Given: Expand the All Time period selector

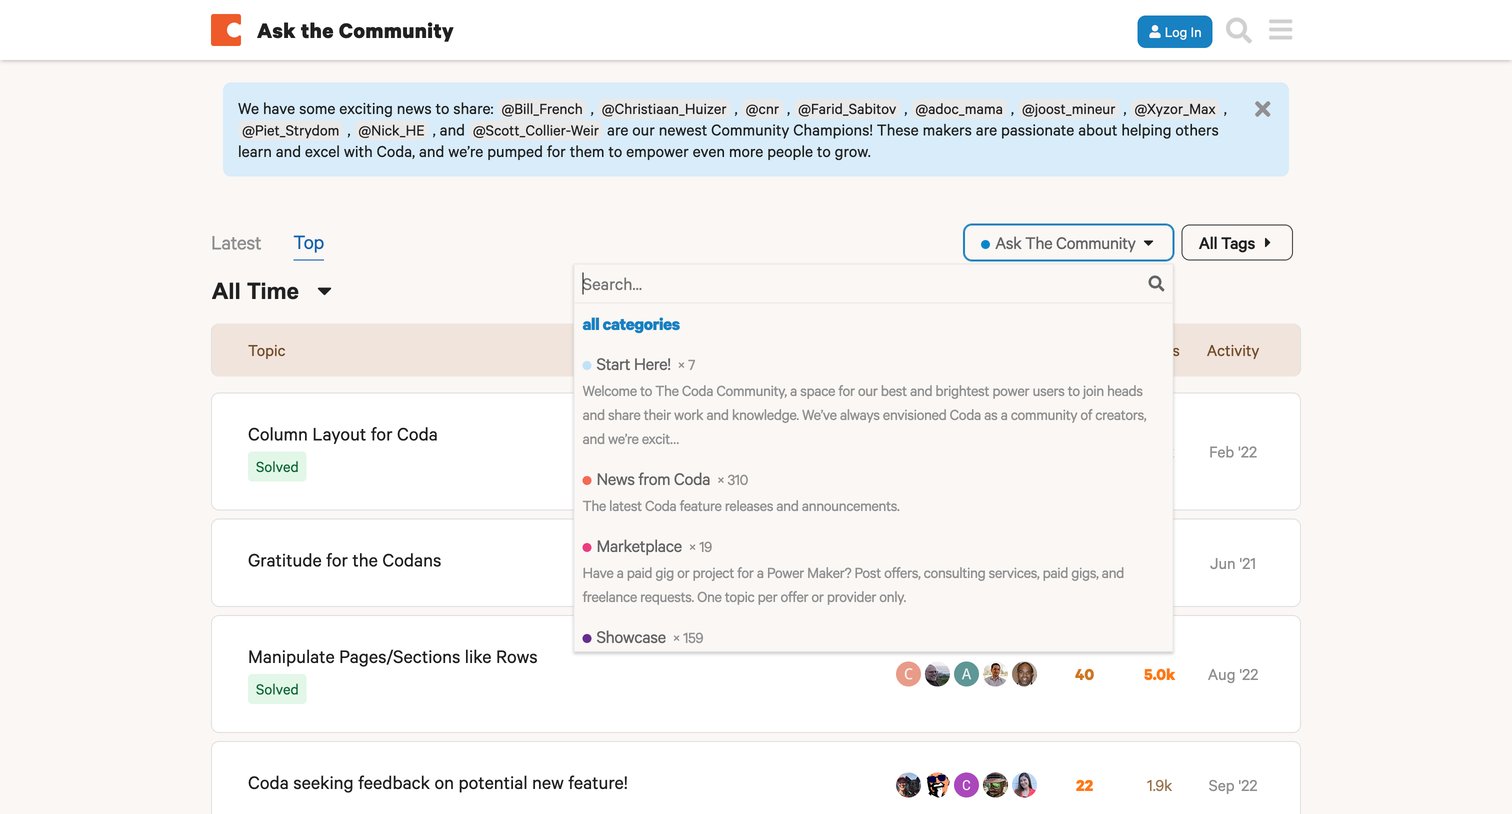Looking at the screenshot, I should pyautogui.click(x=272, y=291).
